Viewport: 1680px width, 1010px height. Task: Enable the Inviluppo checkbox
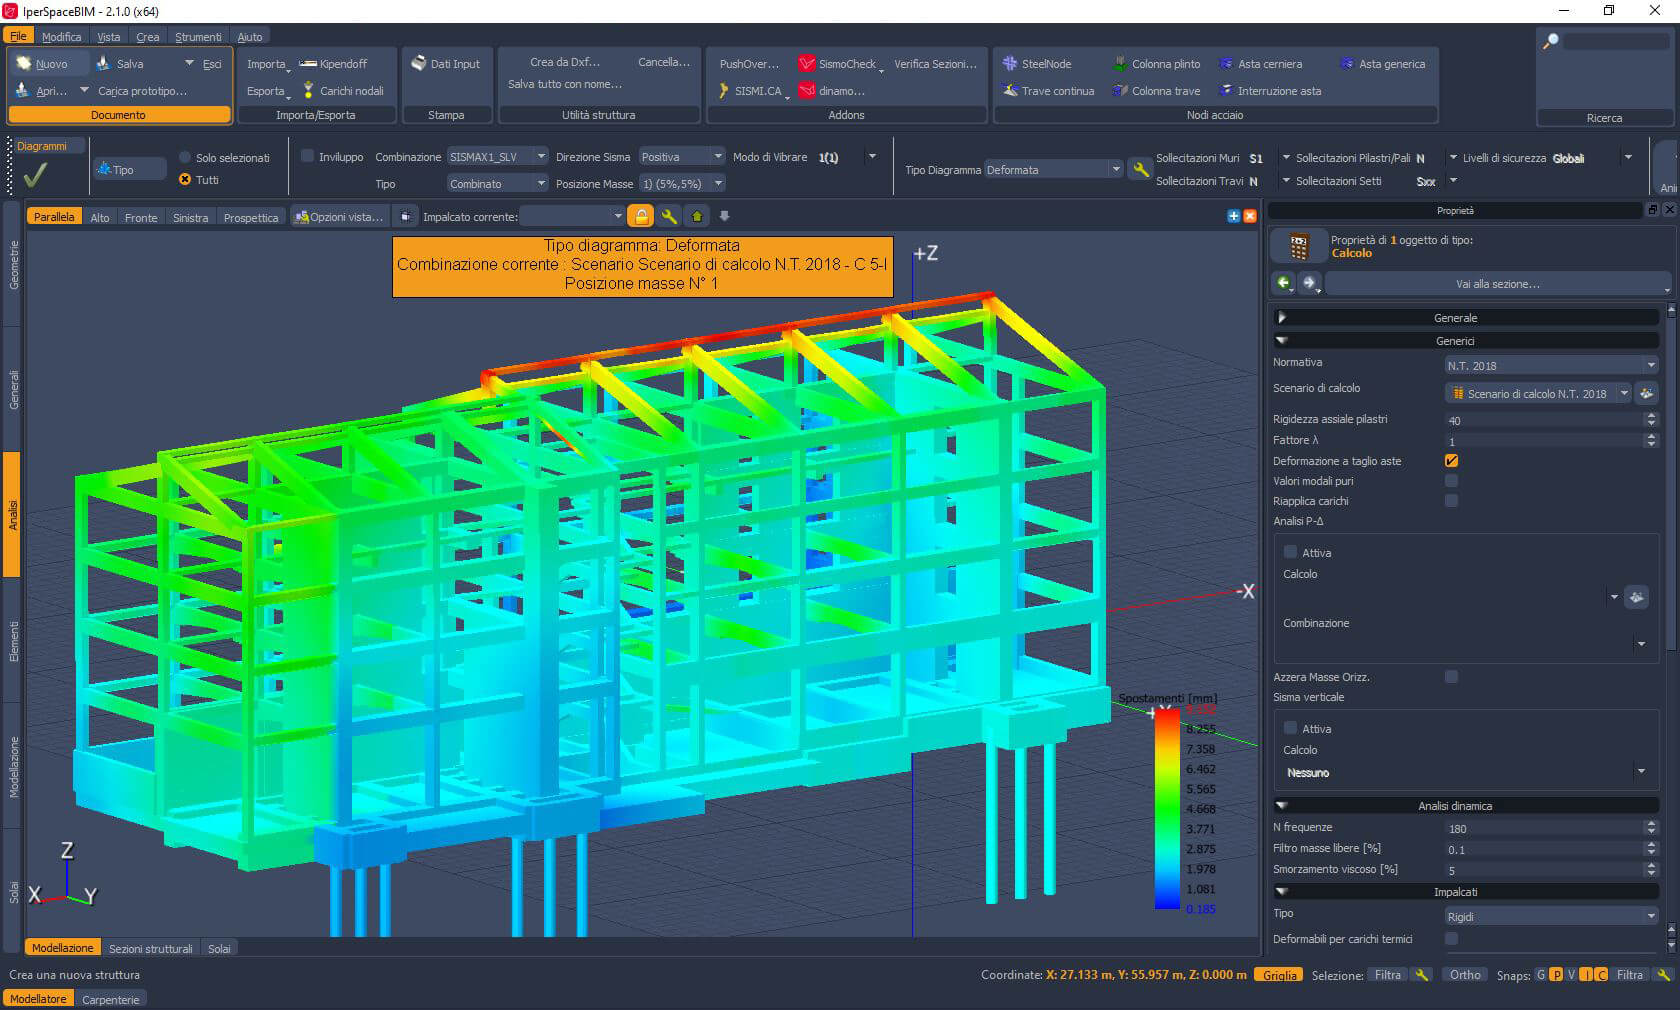309,157
